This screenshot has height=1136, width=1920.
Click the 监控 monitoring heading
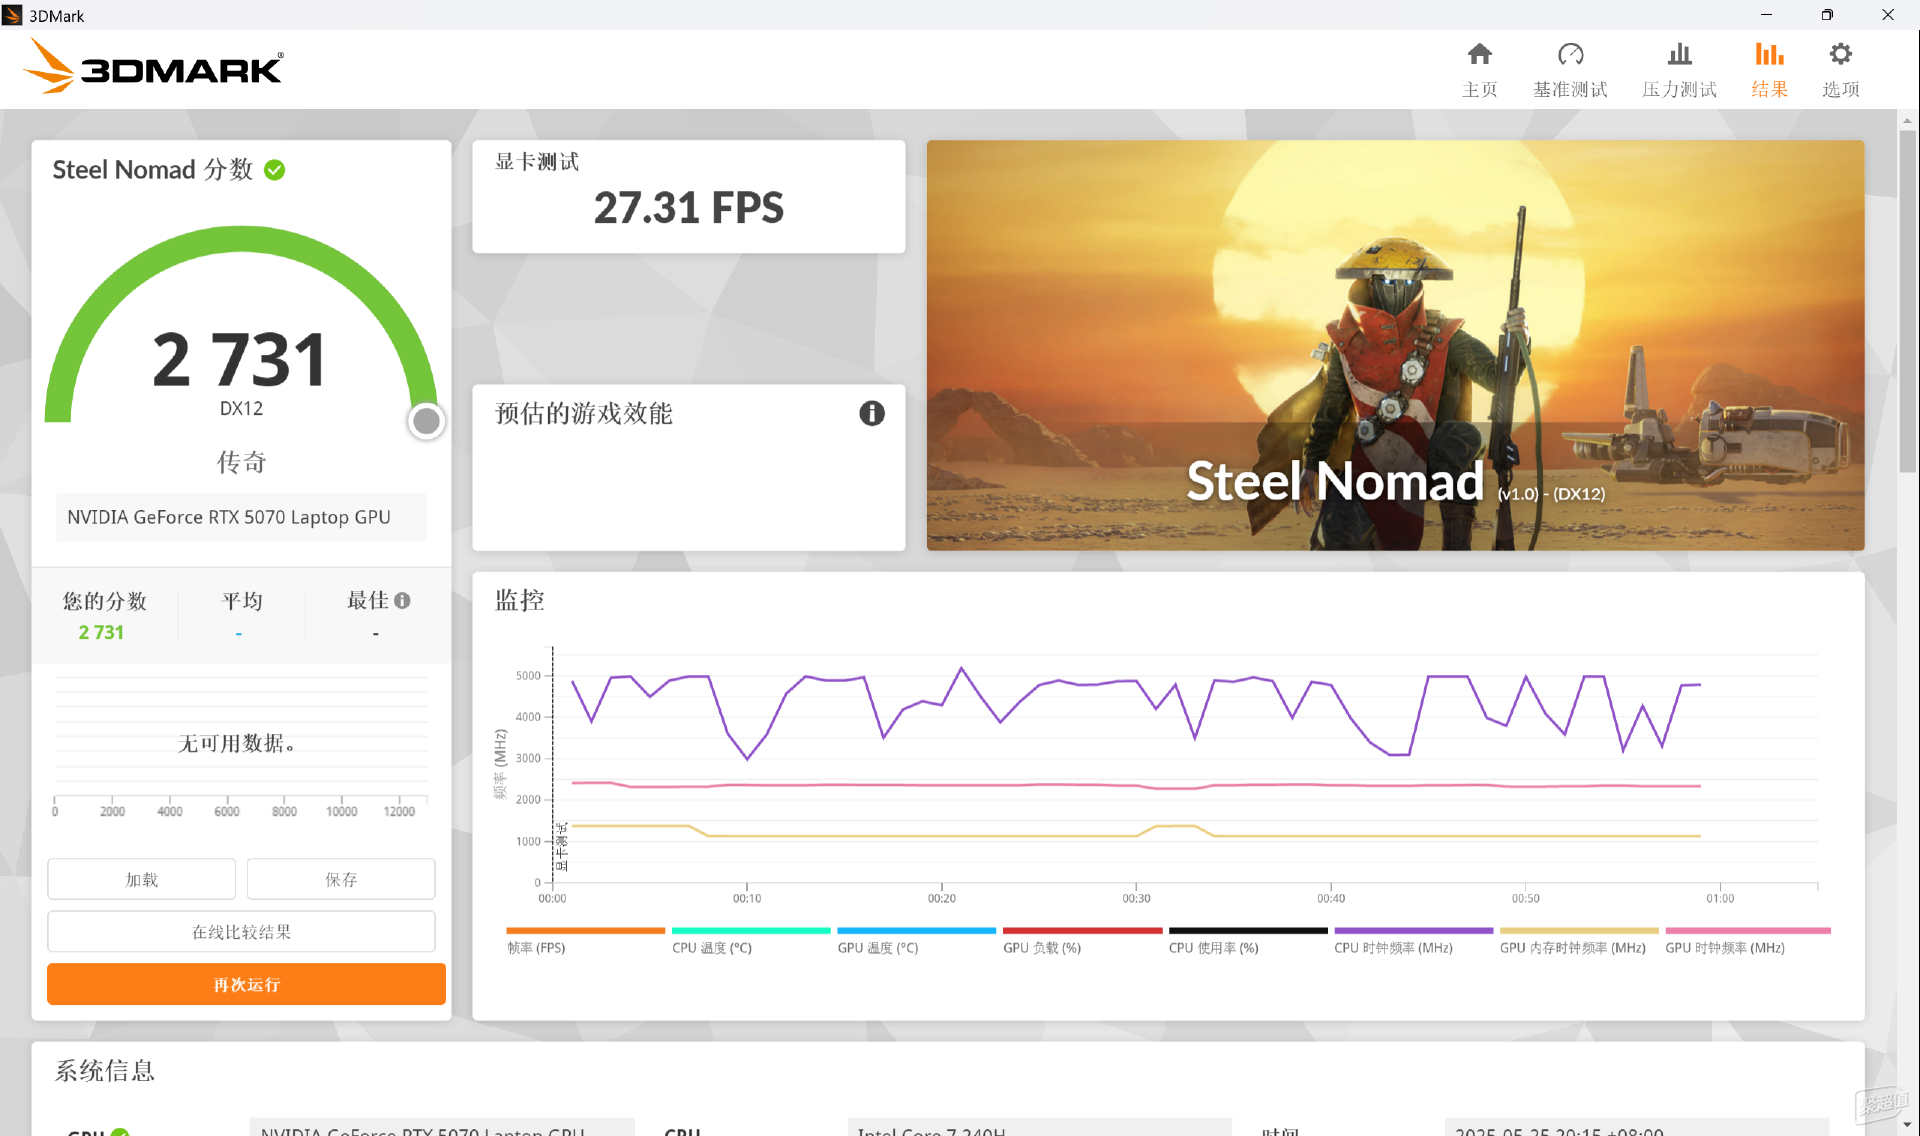click(520, 600)
